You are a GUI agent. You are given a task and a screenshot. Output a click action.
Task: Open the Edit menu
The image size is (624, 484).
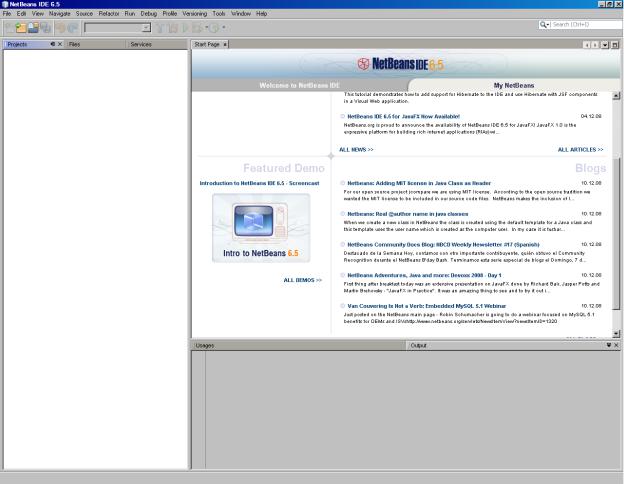[21, 14]
